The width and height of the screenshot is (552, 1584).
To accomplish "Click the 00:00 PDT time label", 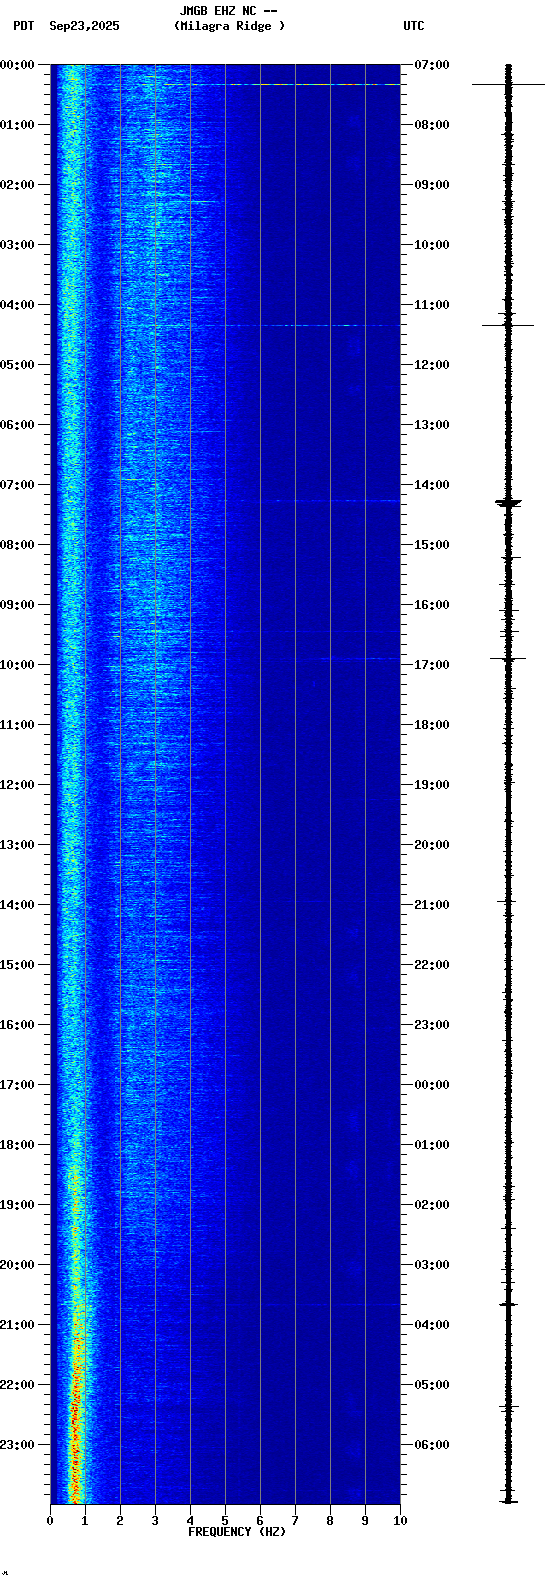I will click(x=17, y=65).
